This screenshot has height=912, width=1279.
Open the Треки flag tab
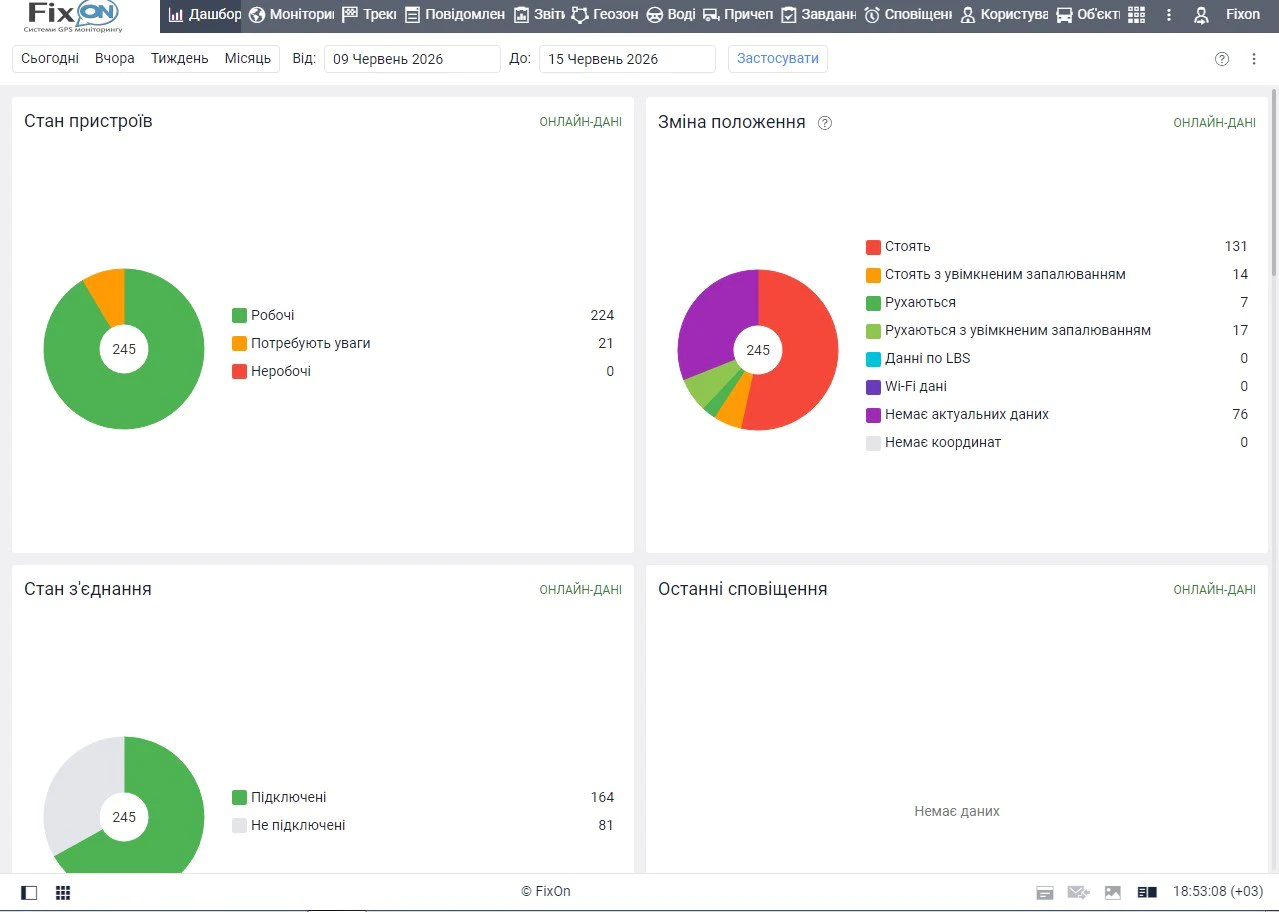coord(369,15)
